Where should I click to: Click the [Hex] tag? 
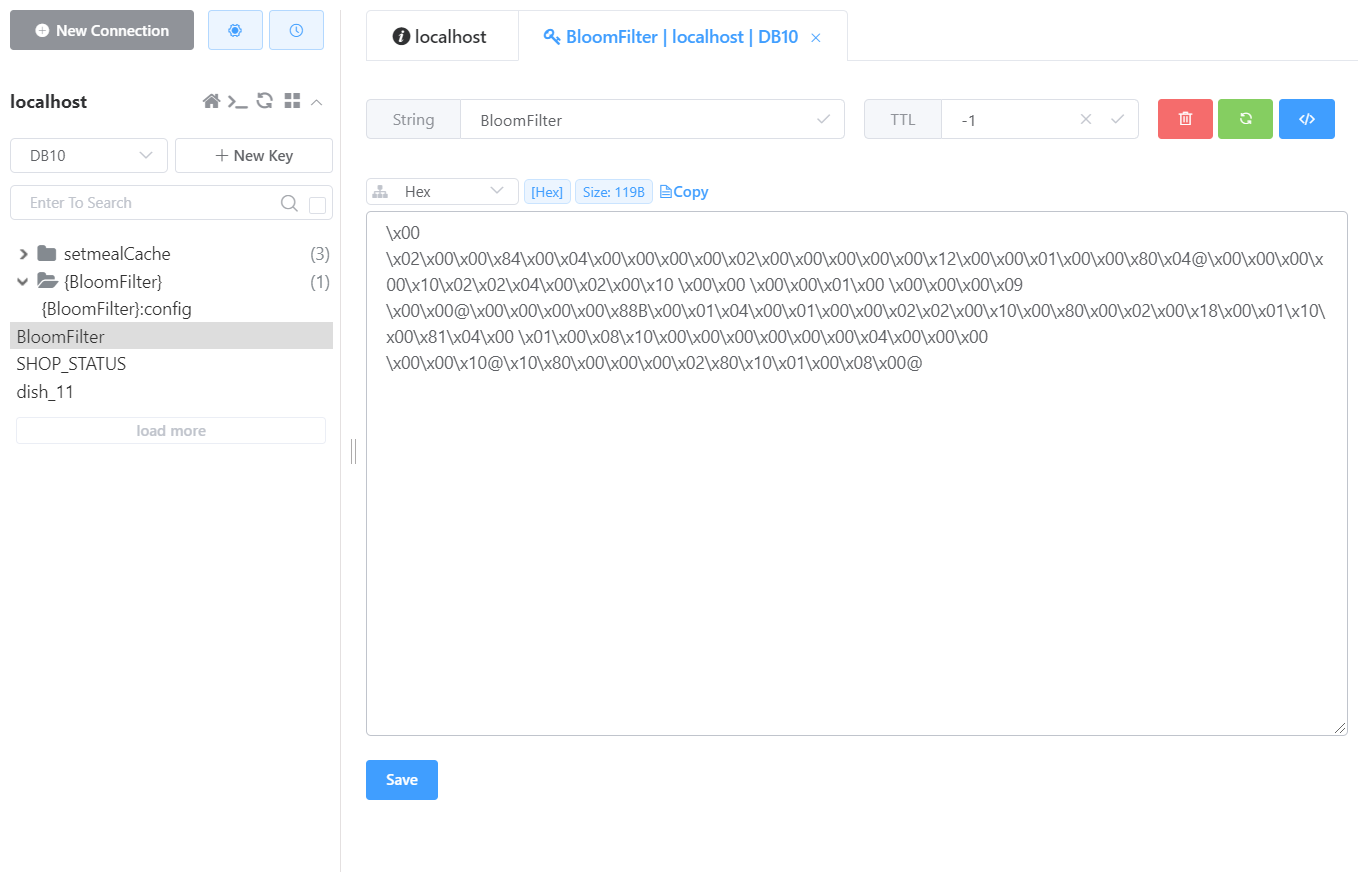pyautogui.click(x=547, y=192)
